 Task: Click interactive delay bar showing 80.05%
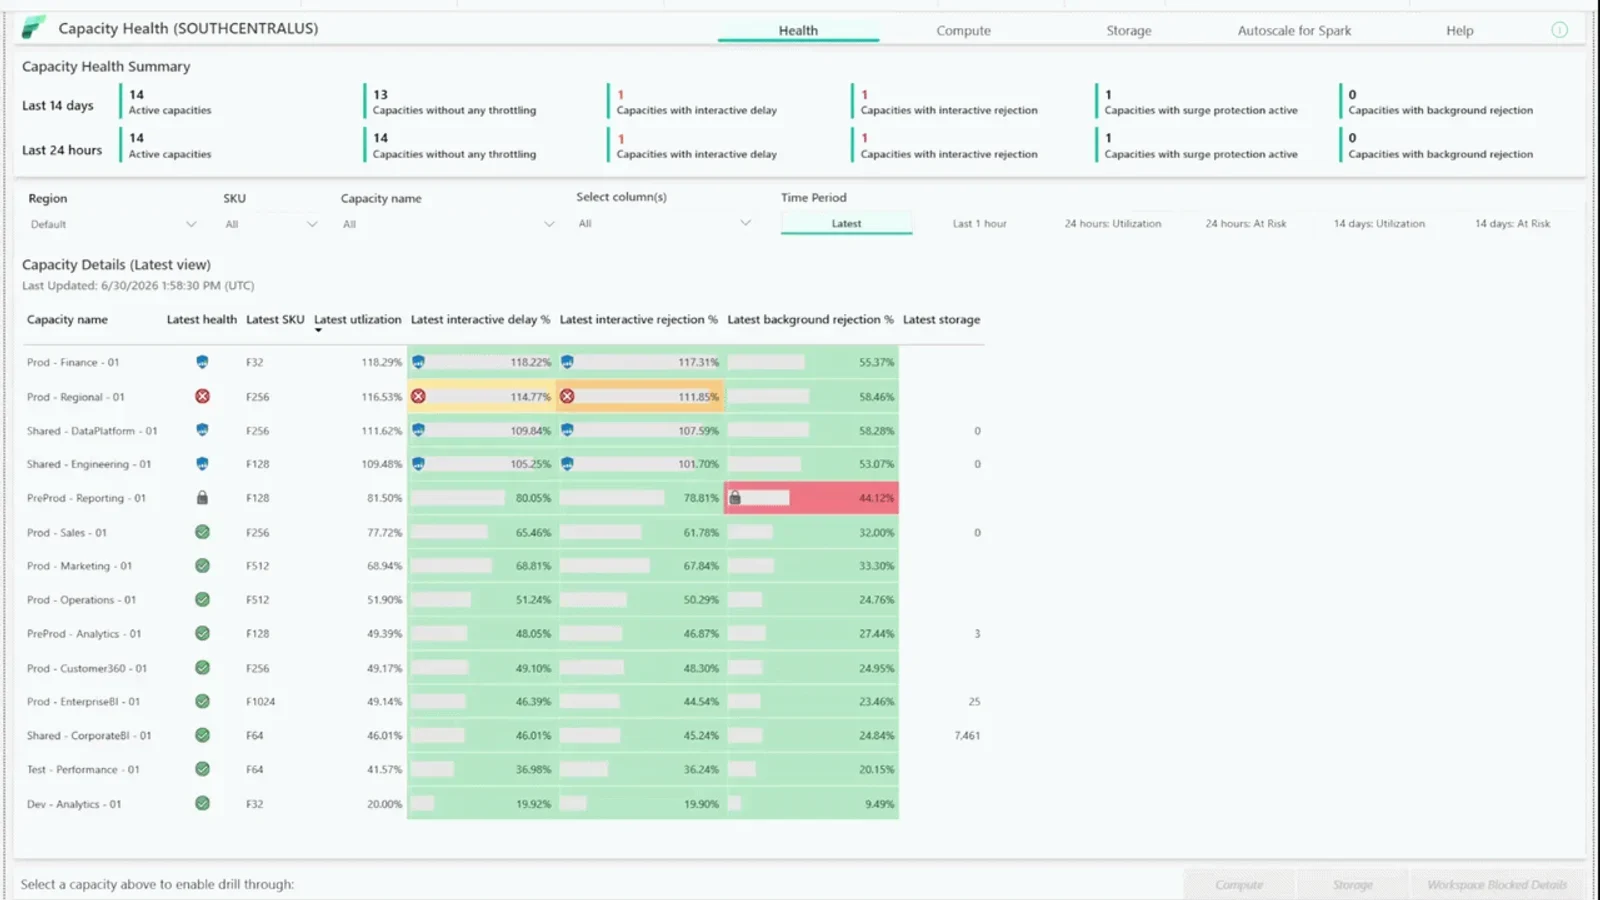point(457,498)
